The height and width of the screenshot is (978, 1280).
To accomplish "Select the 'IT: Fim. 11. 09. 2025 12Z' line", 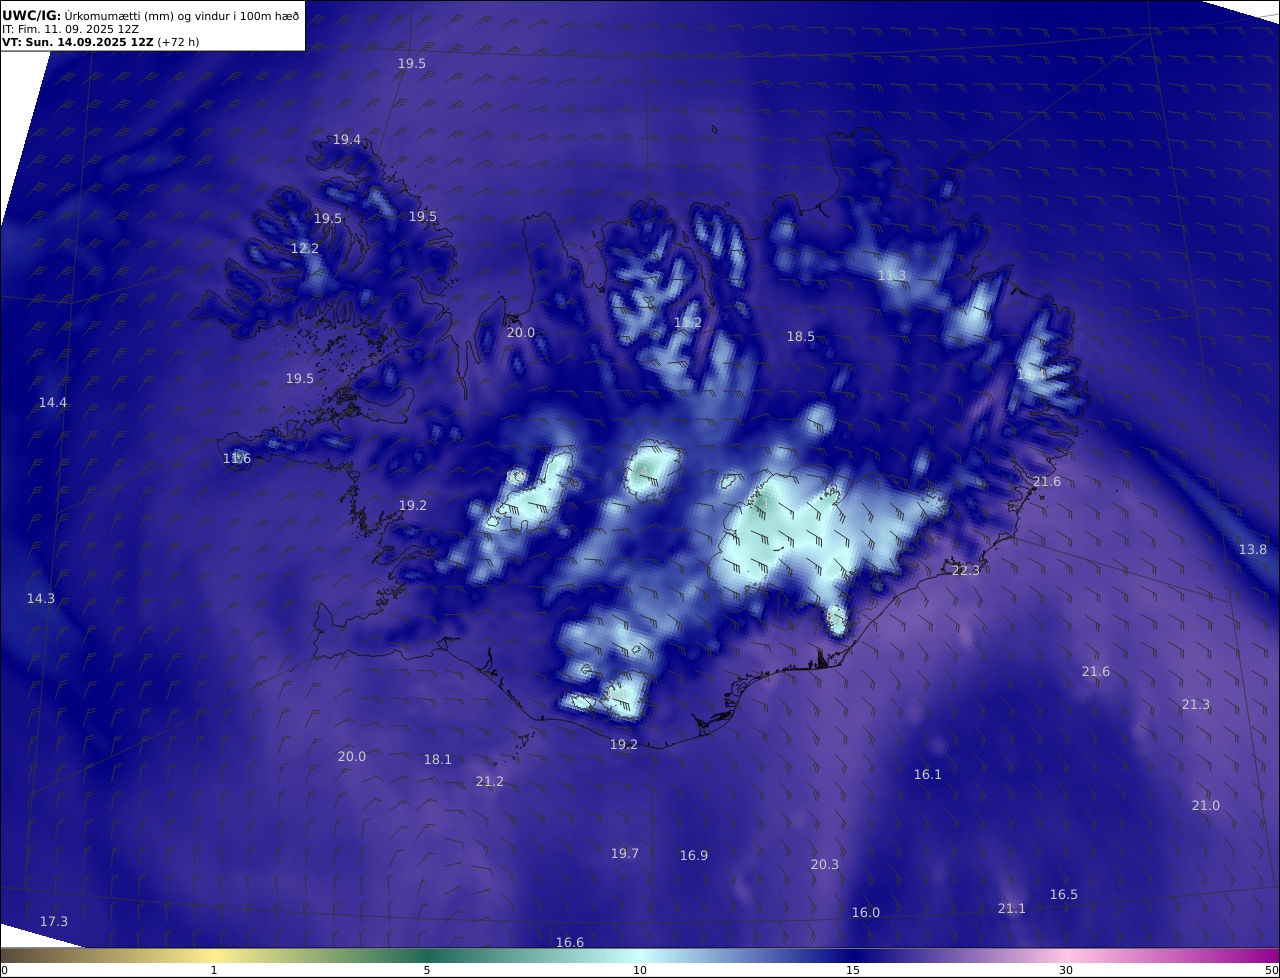I will (x=70, y=29).
